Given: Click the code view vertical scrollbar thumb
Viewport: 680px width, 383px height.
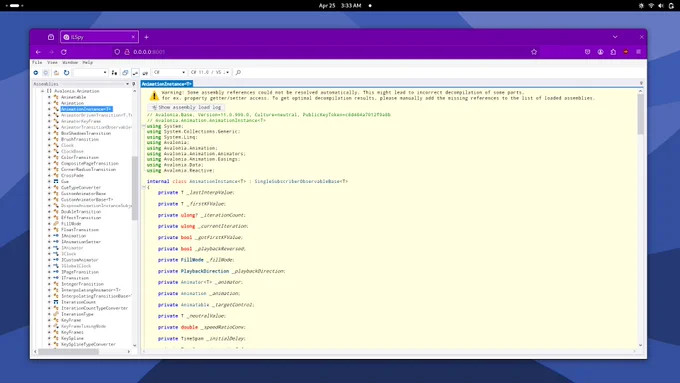Looking at the screenshot, I should 641,114.
